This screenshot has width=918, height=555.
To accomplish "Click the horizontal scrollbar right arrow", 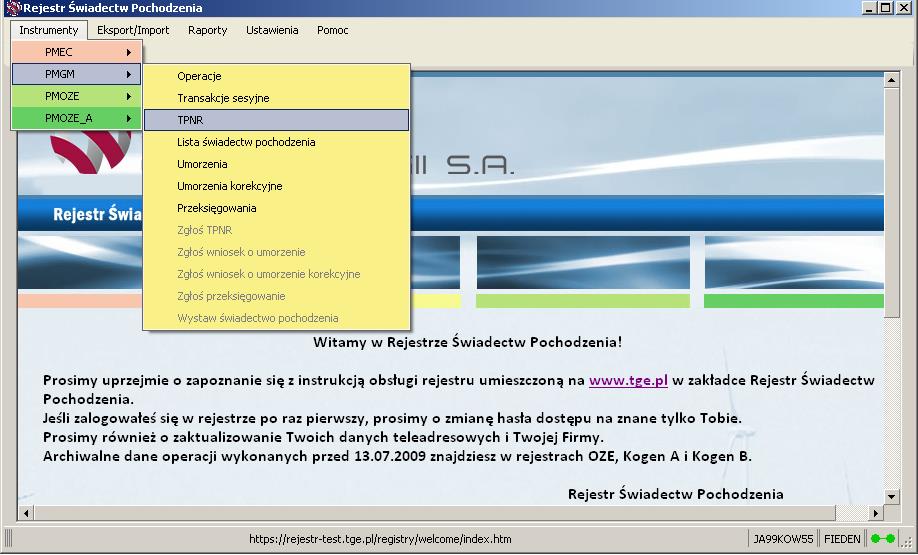I will tap(875, 513).
